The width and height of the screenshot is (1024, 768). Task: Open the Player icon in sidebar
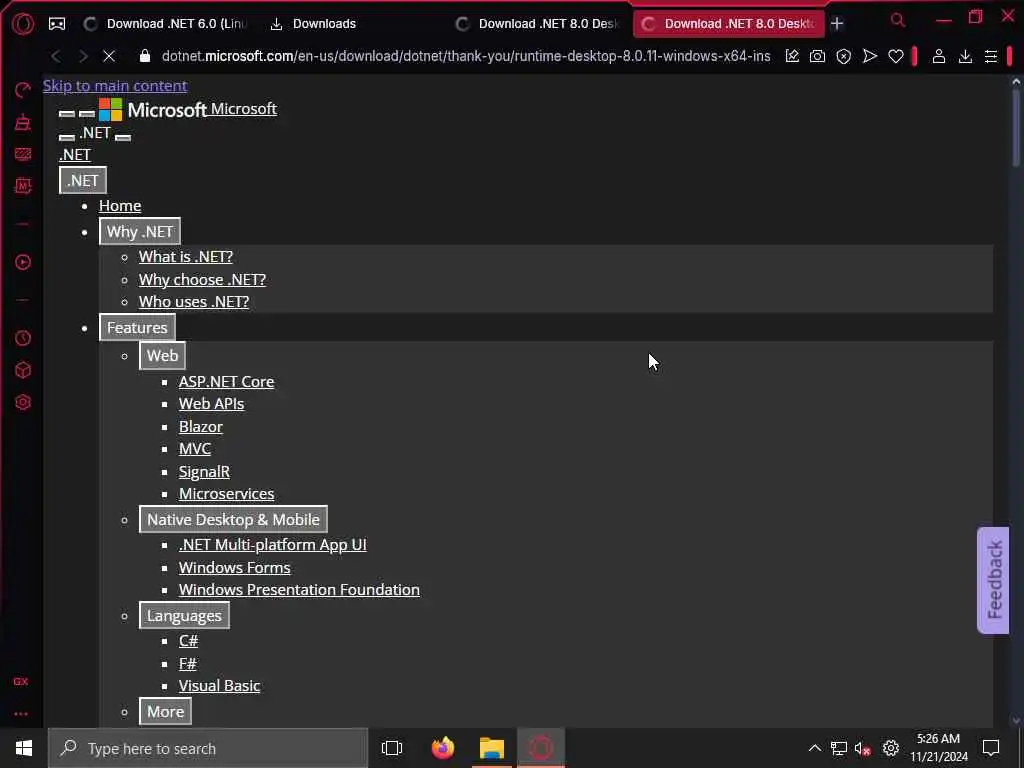pyautogui.click(x=23, y=263)
